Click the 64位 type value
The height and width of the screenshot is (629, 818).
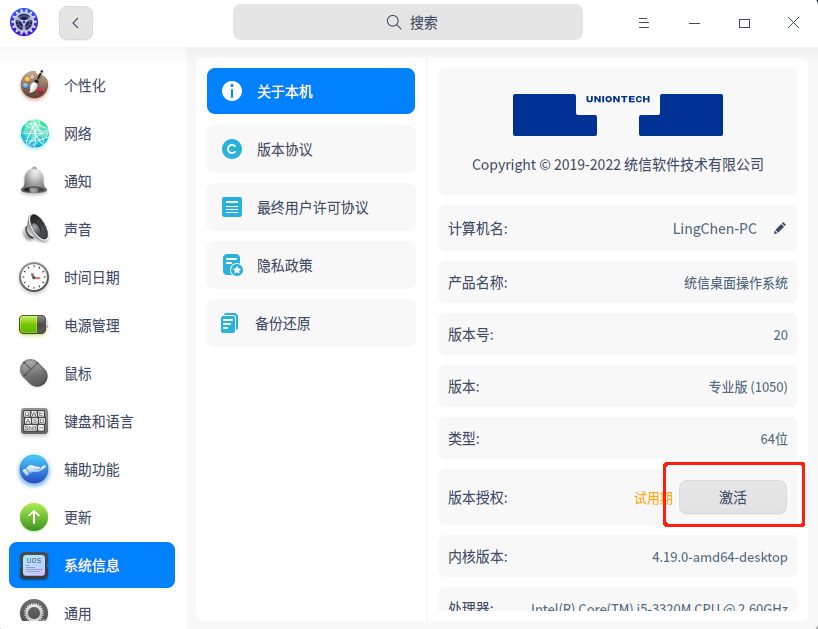[774, 439]
